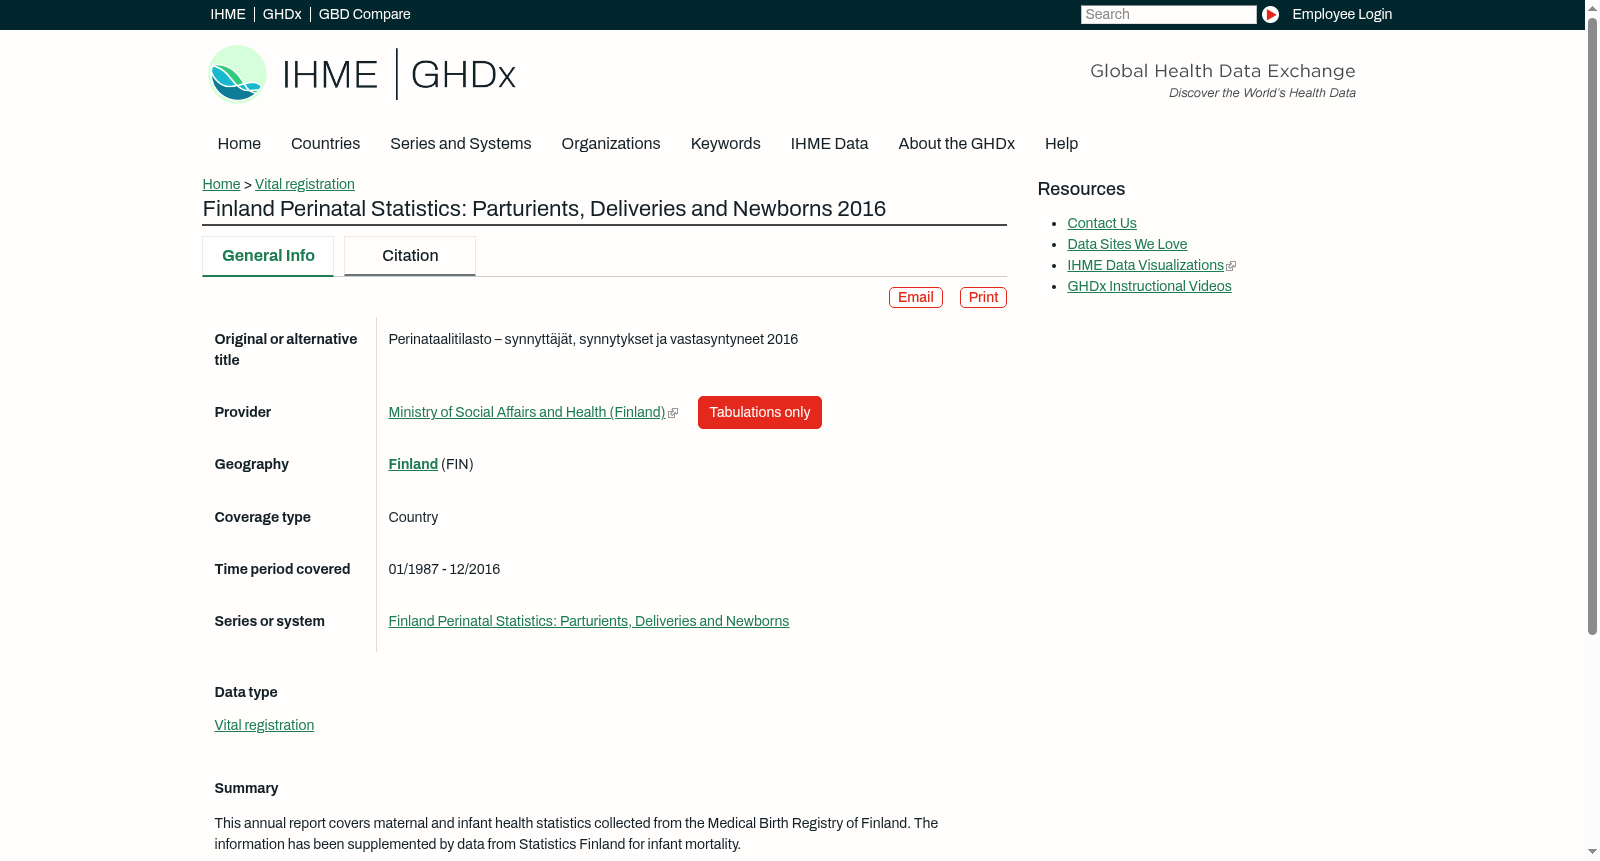Open IHME link in top bar
The width and height of the screenshot is (1600, 861).
[228, 14]
